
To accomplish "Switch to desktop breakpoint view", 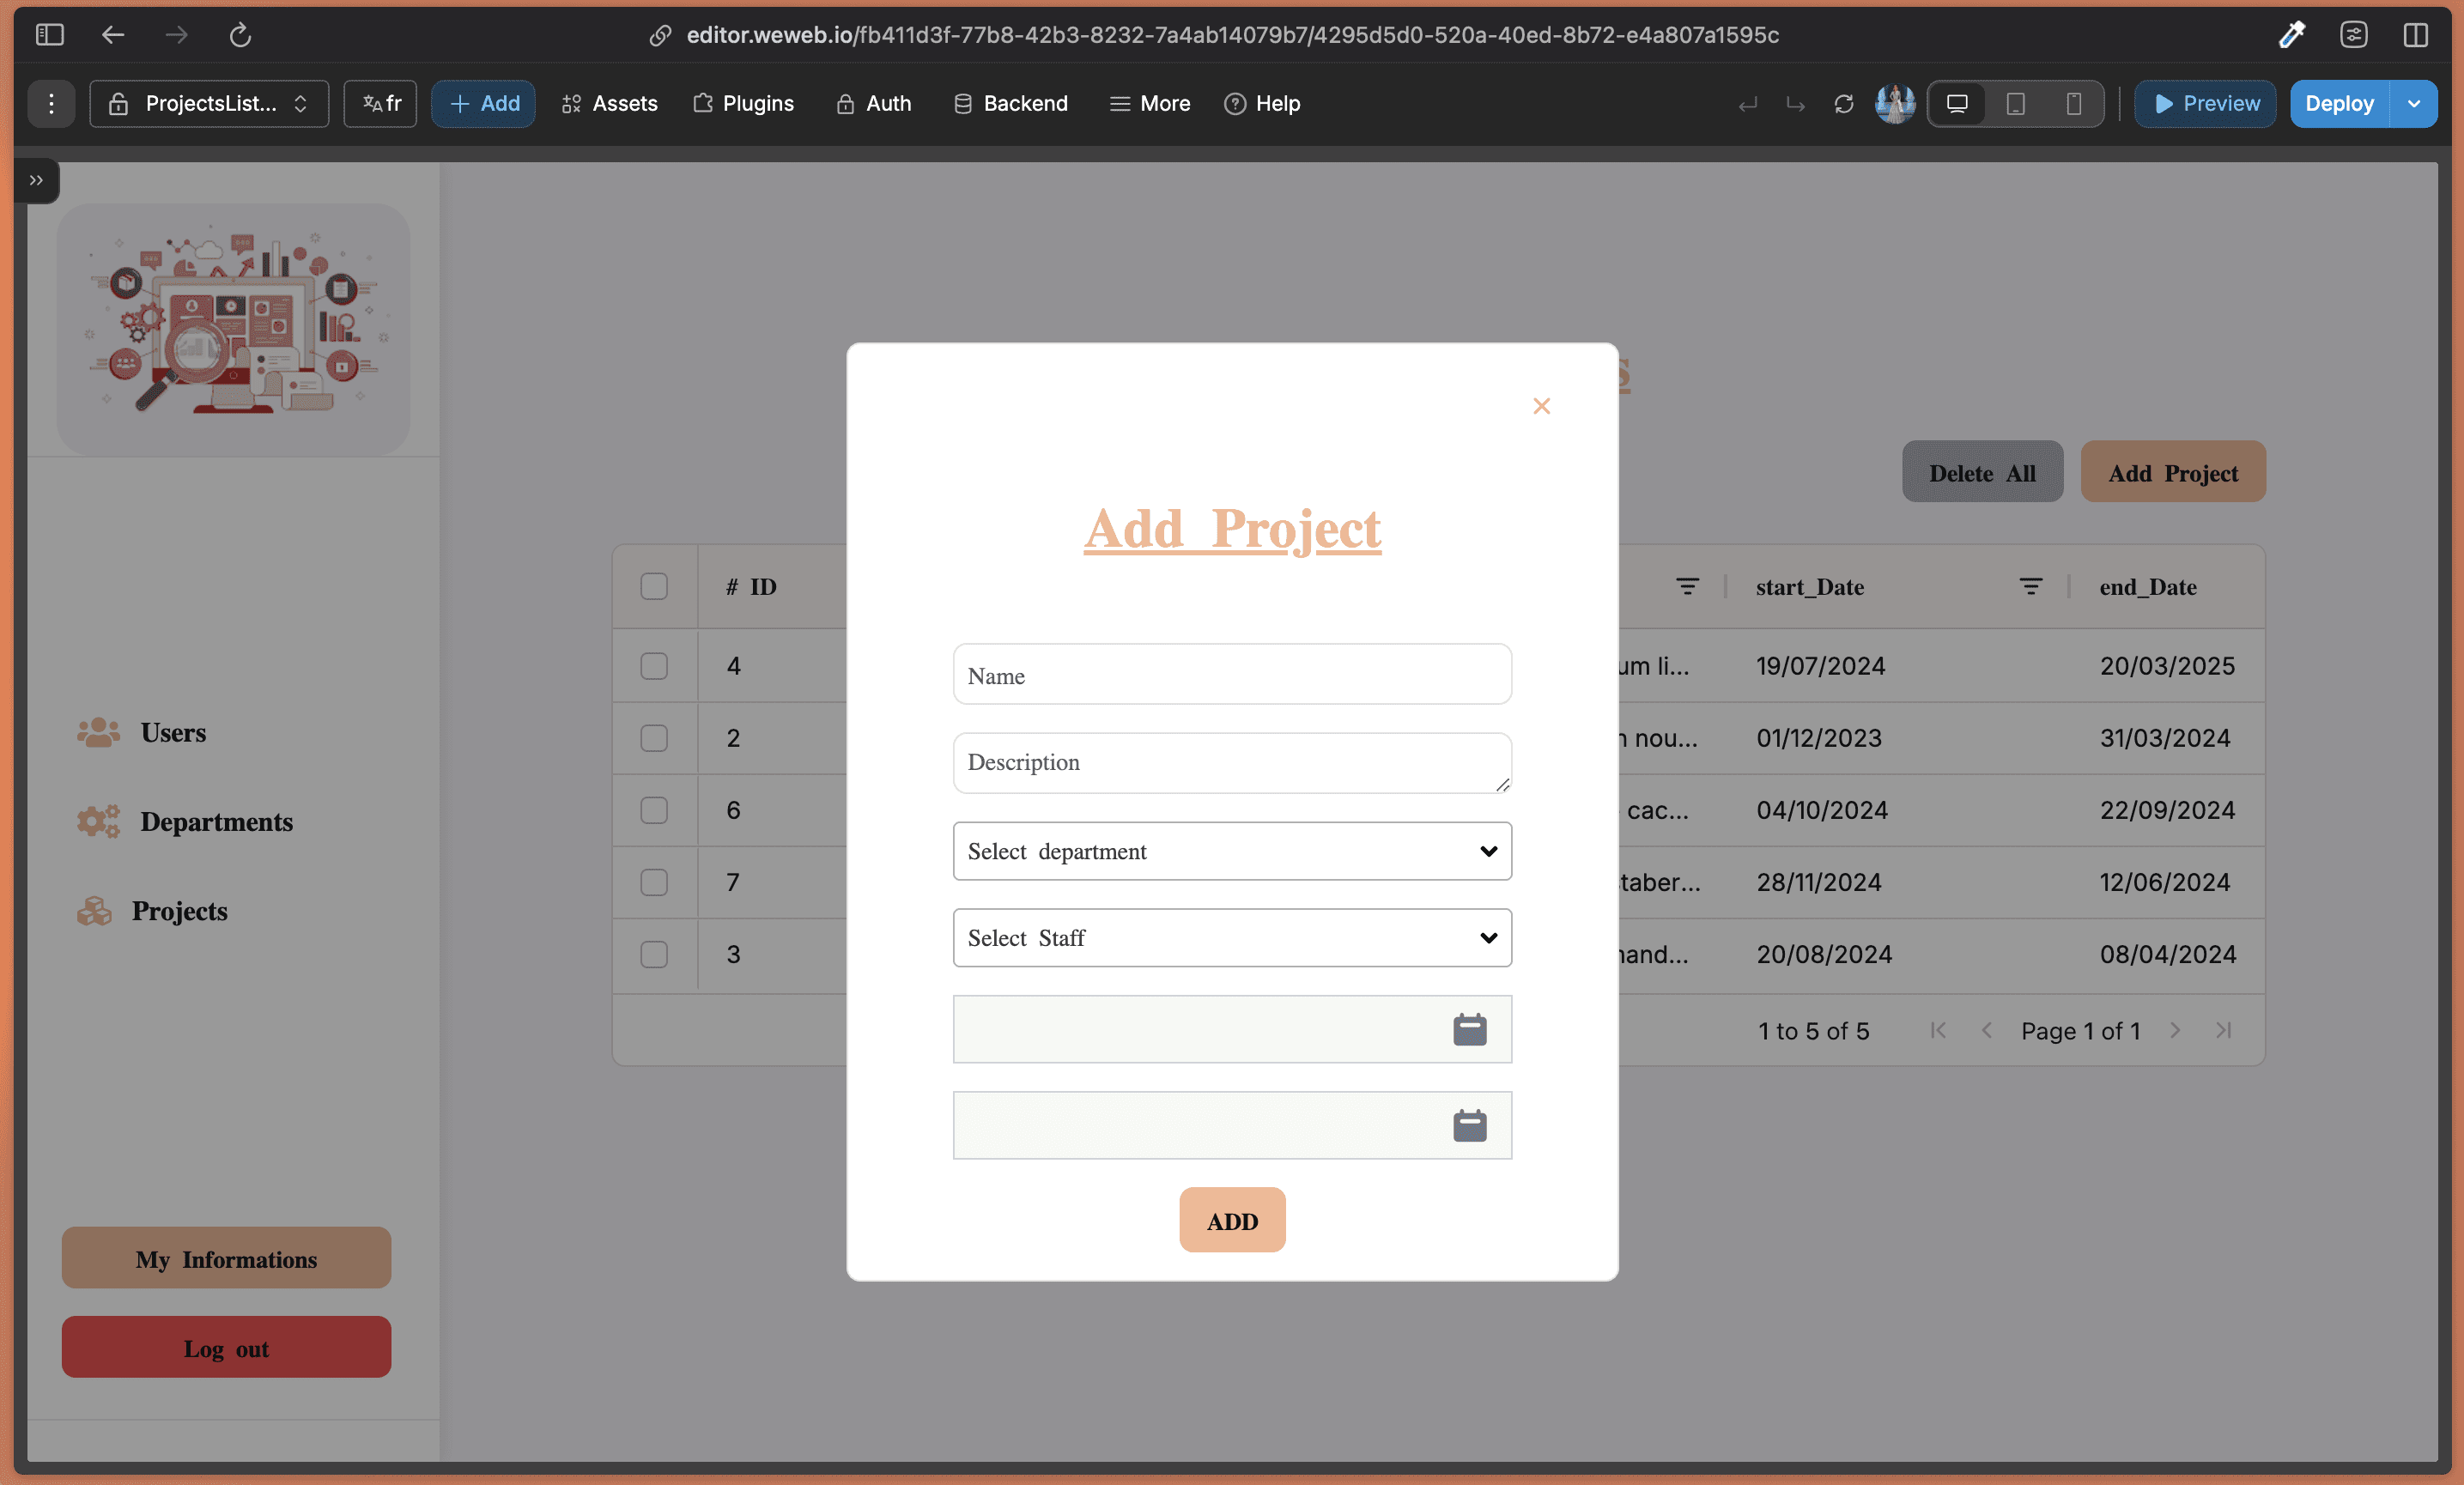I will [1957, 104].
